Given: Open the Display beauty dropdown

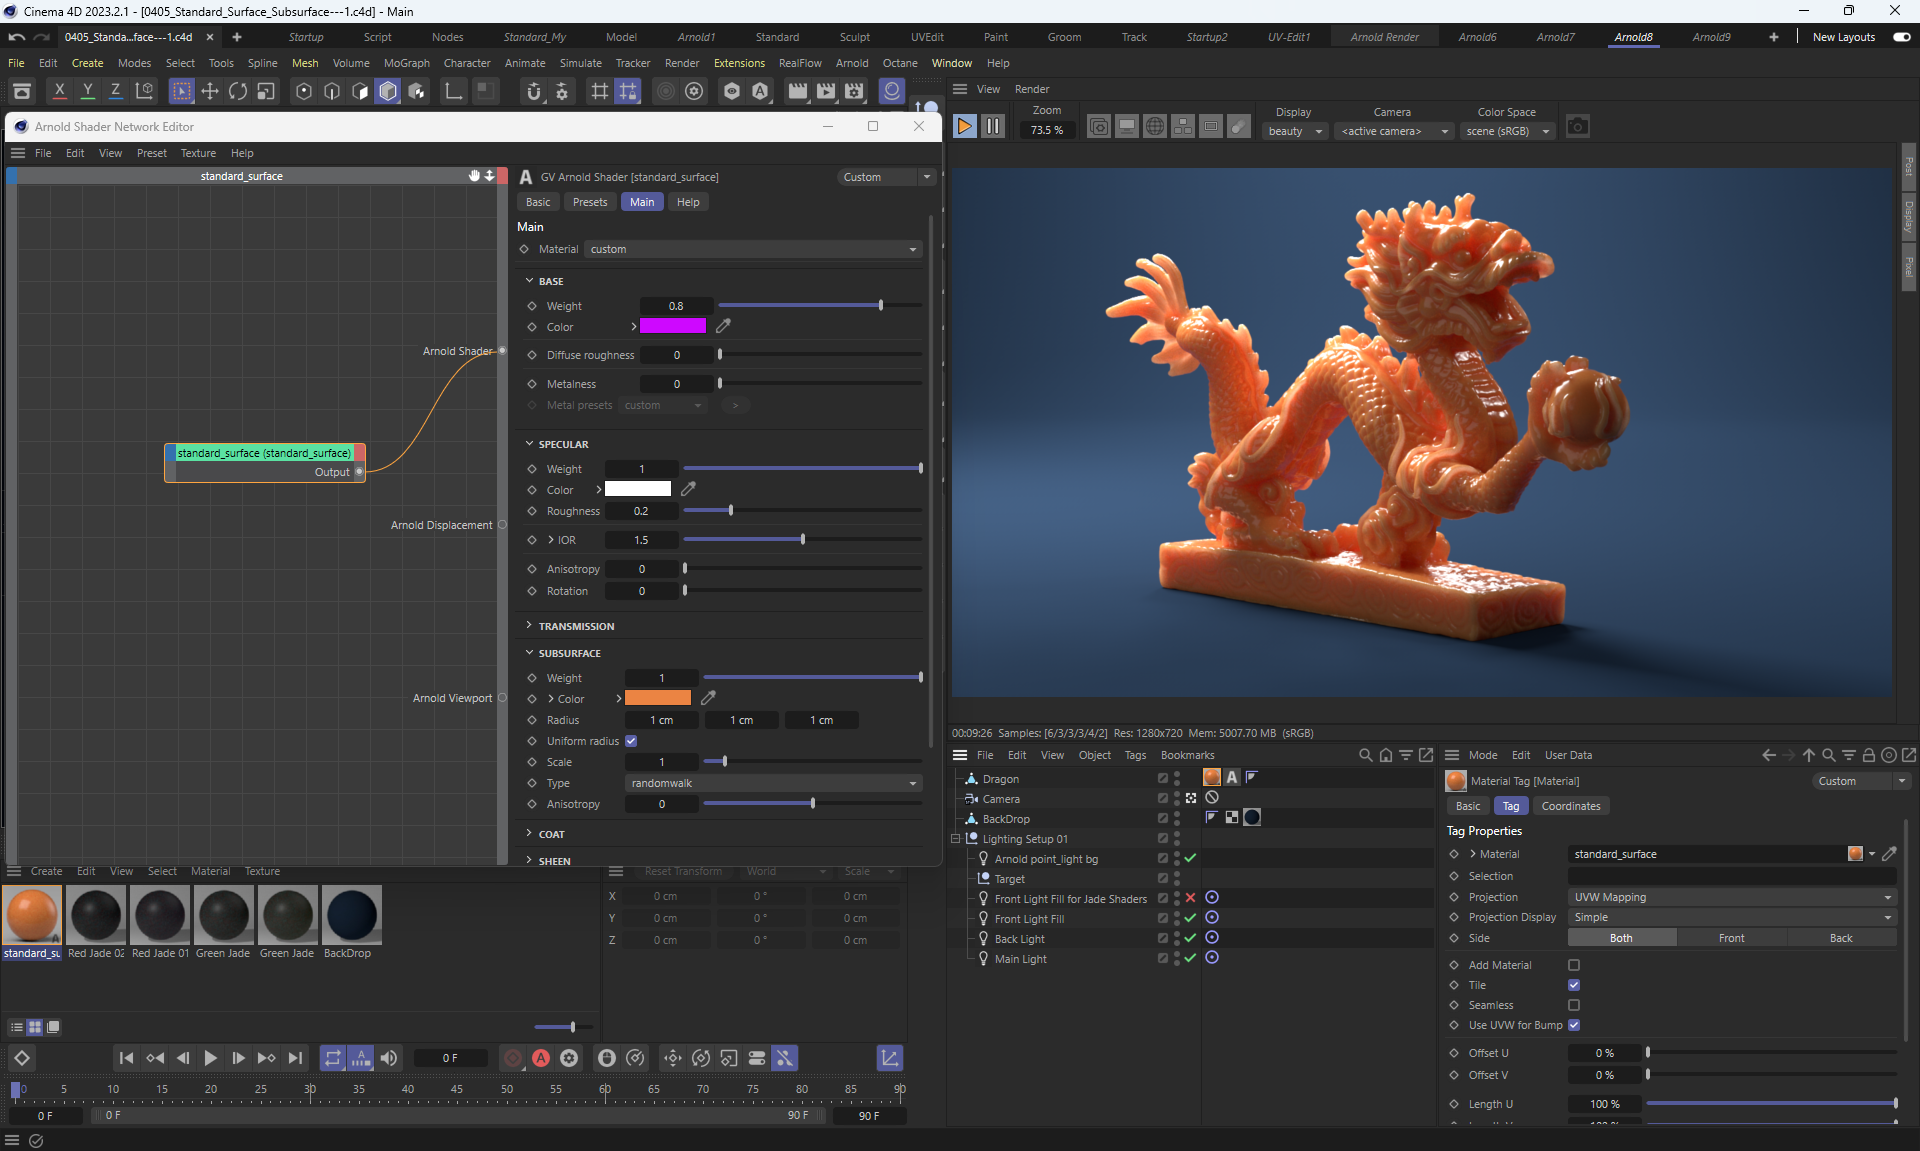Looking at the screenshot, I should point(1295,131).
